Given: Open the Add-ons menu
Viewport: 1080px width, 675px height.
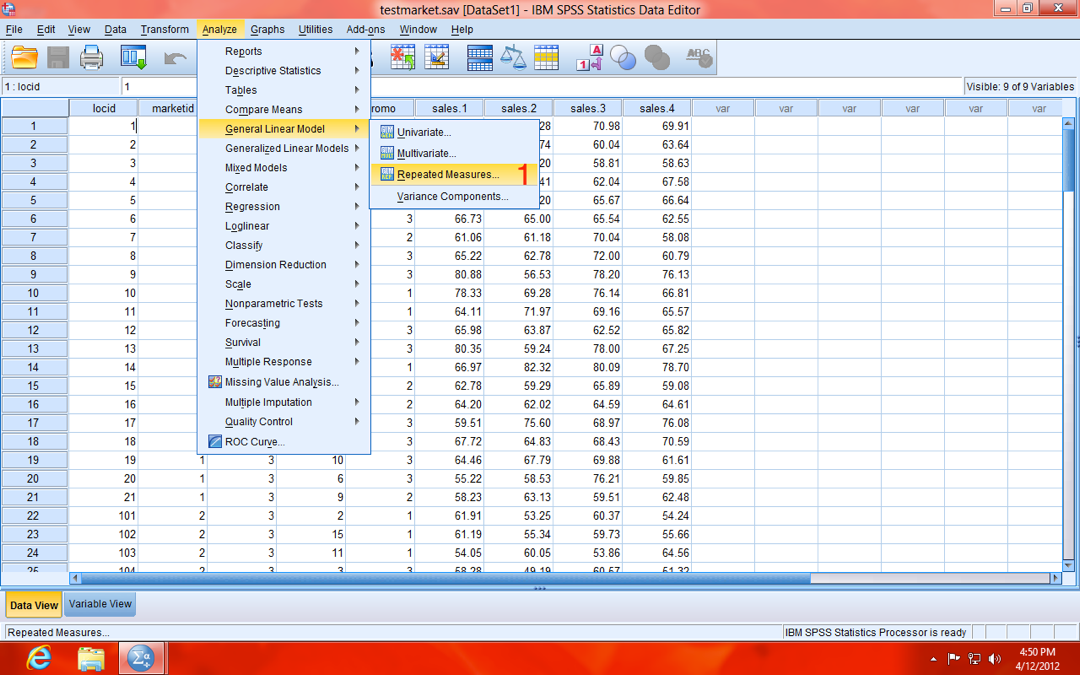Looking at the screenshot, I should click(x=366, y=29).
